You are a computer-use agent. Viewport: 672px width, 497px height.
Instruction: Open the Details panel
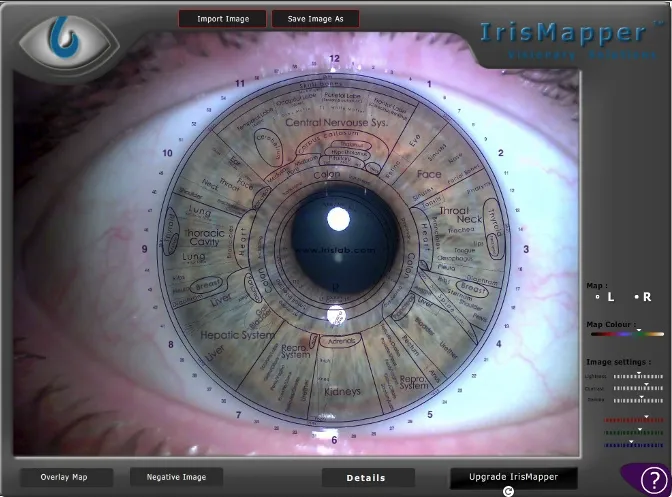(x=366, y=478)
